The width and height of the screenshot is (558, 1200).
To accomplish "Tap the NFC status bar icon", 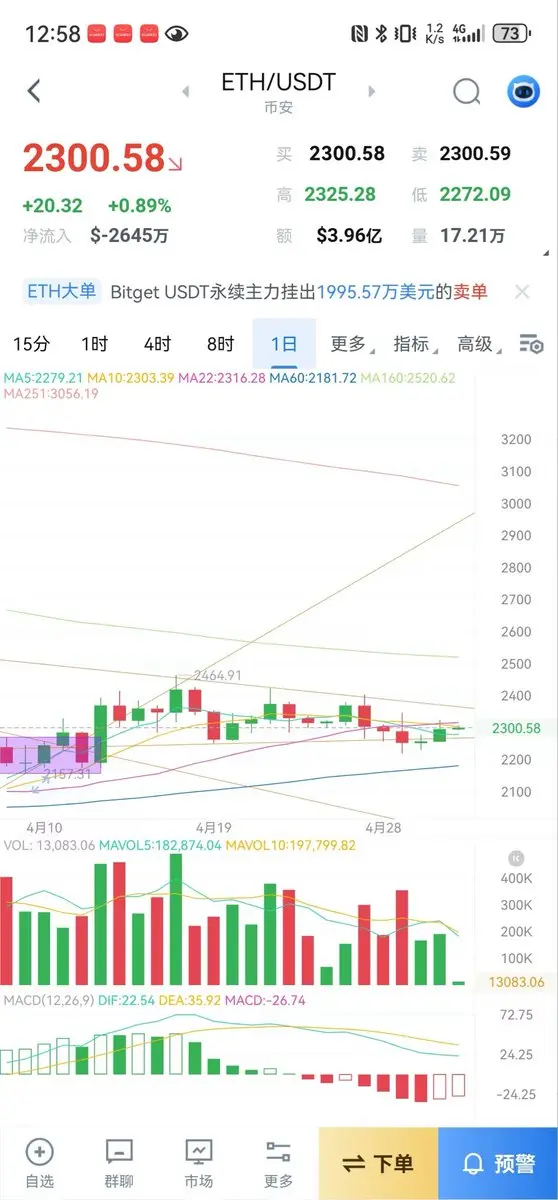I will tap(359, 33).
